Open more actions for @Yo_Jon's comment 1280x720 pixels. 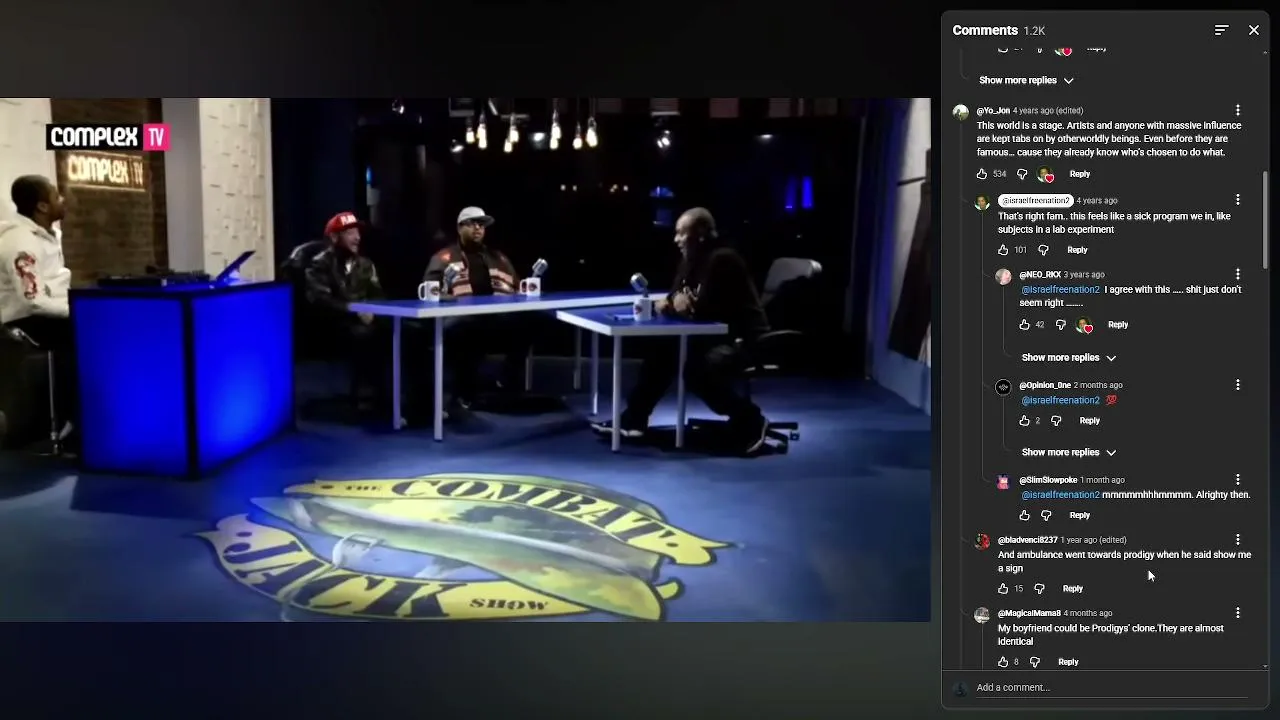pos(1238,110)
